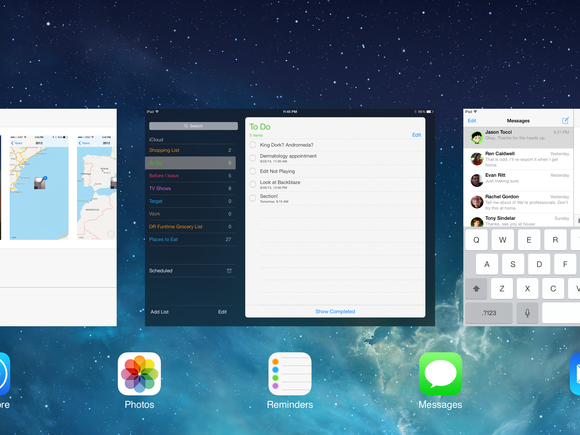Open Rachel Gordon conversation
Screen dimensions: 580x435
518,202
